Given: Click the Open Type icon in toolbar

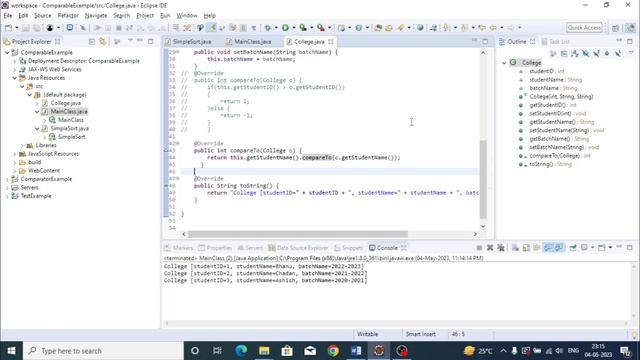Looking at the screenshot, I should point(378,28).
